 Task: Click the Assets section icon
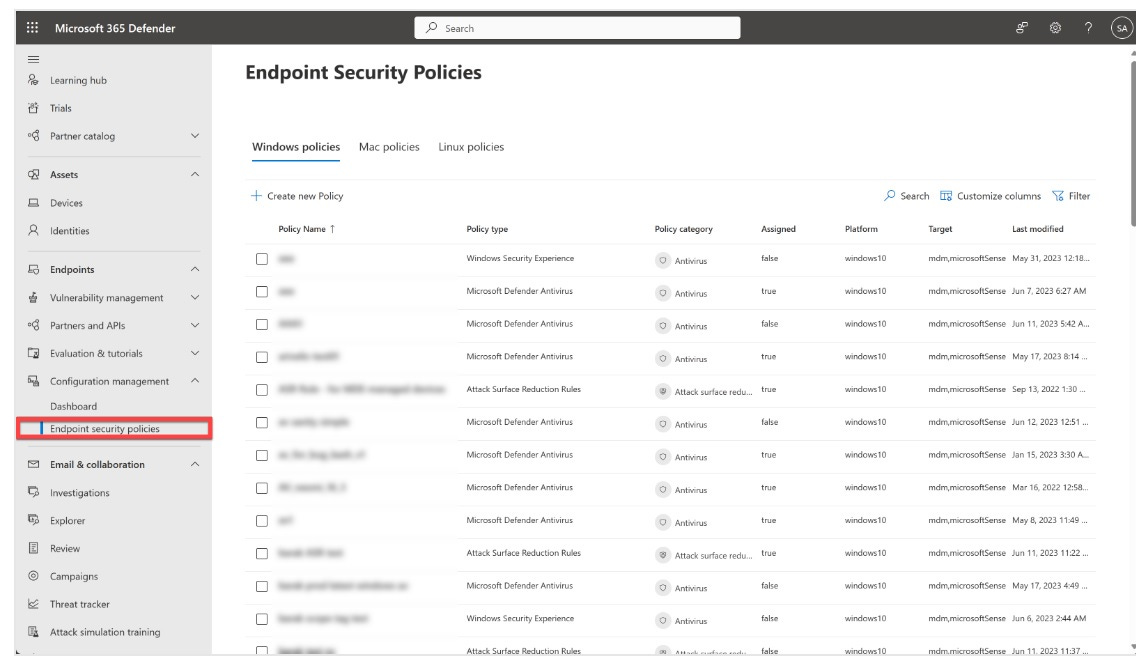pos(33,175)
